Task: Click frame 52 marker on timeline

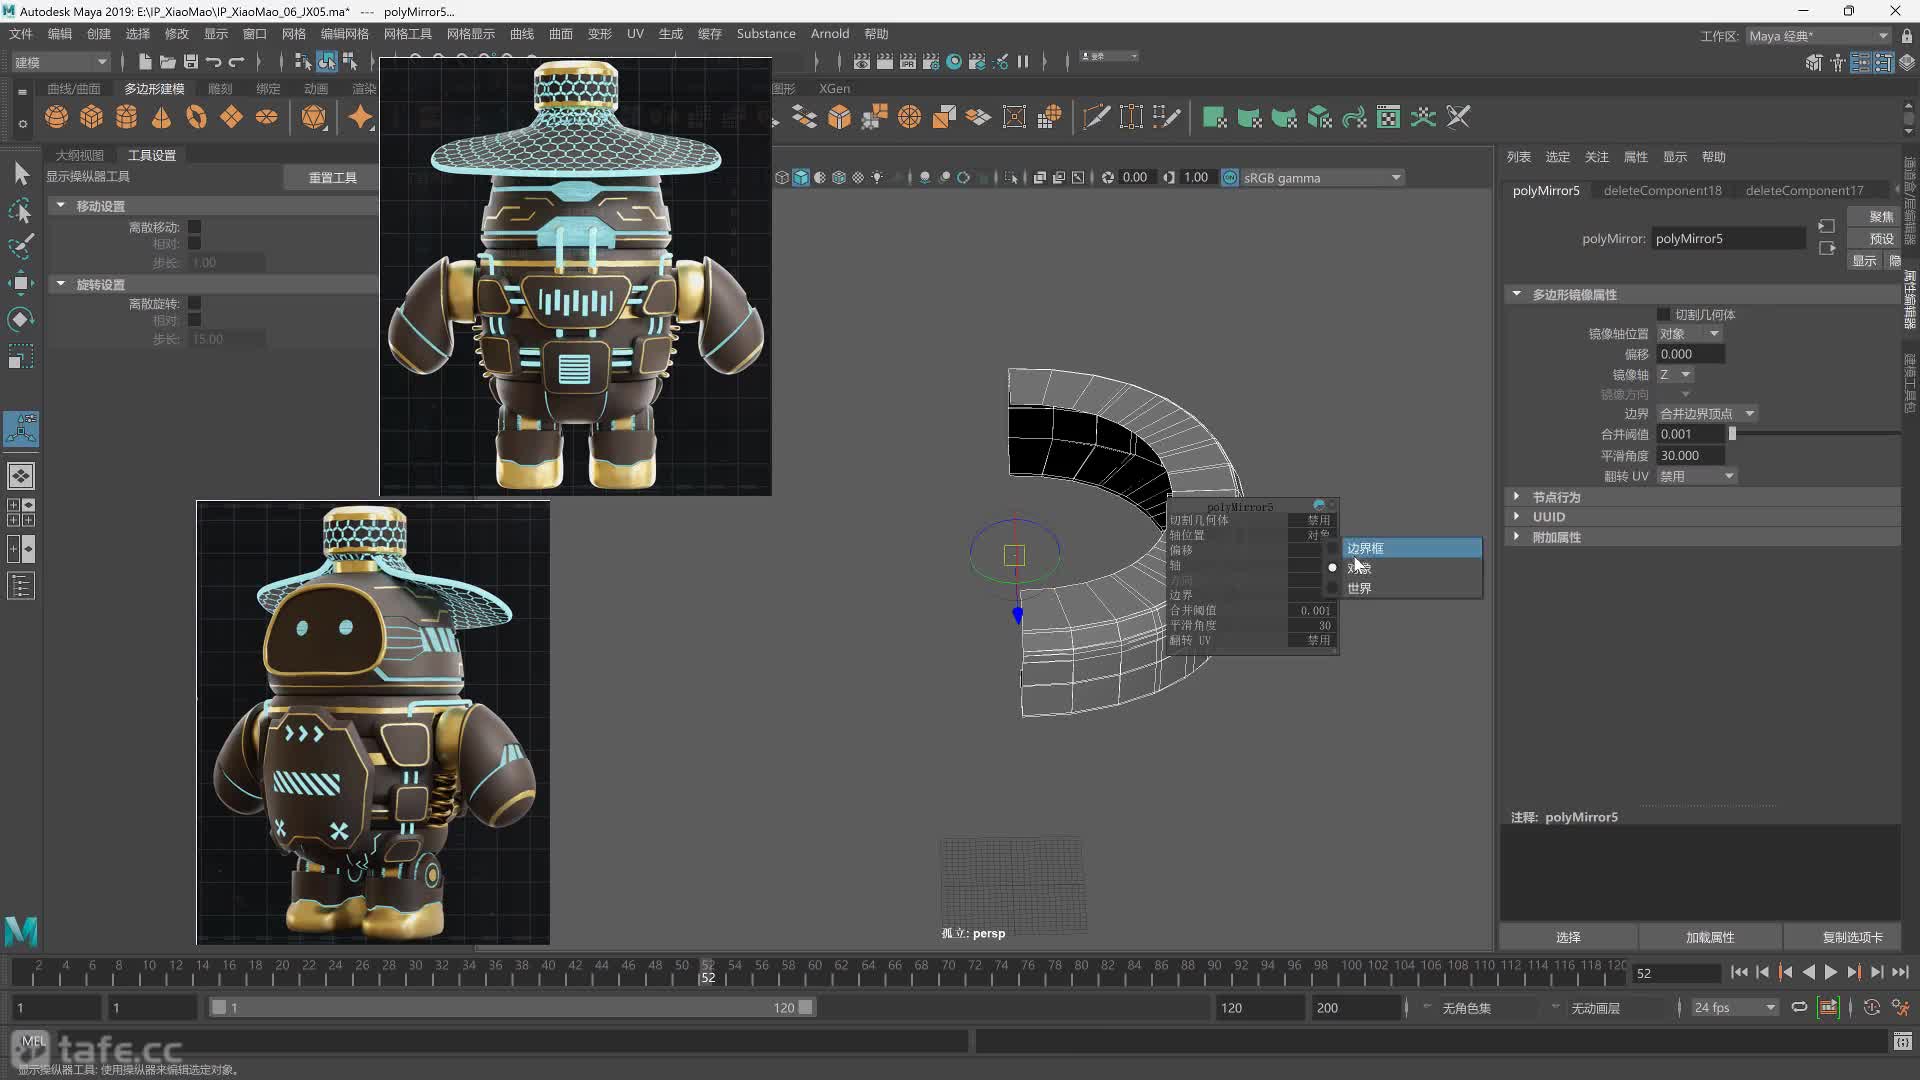Action: [x=708, y=972]
